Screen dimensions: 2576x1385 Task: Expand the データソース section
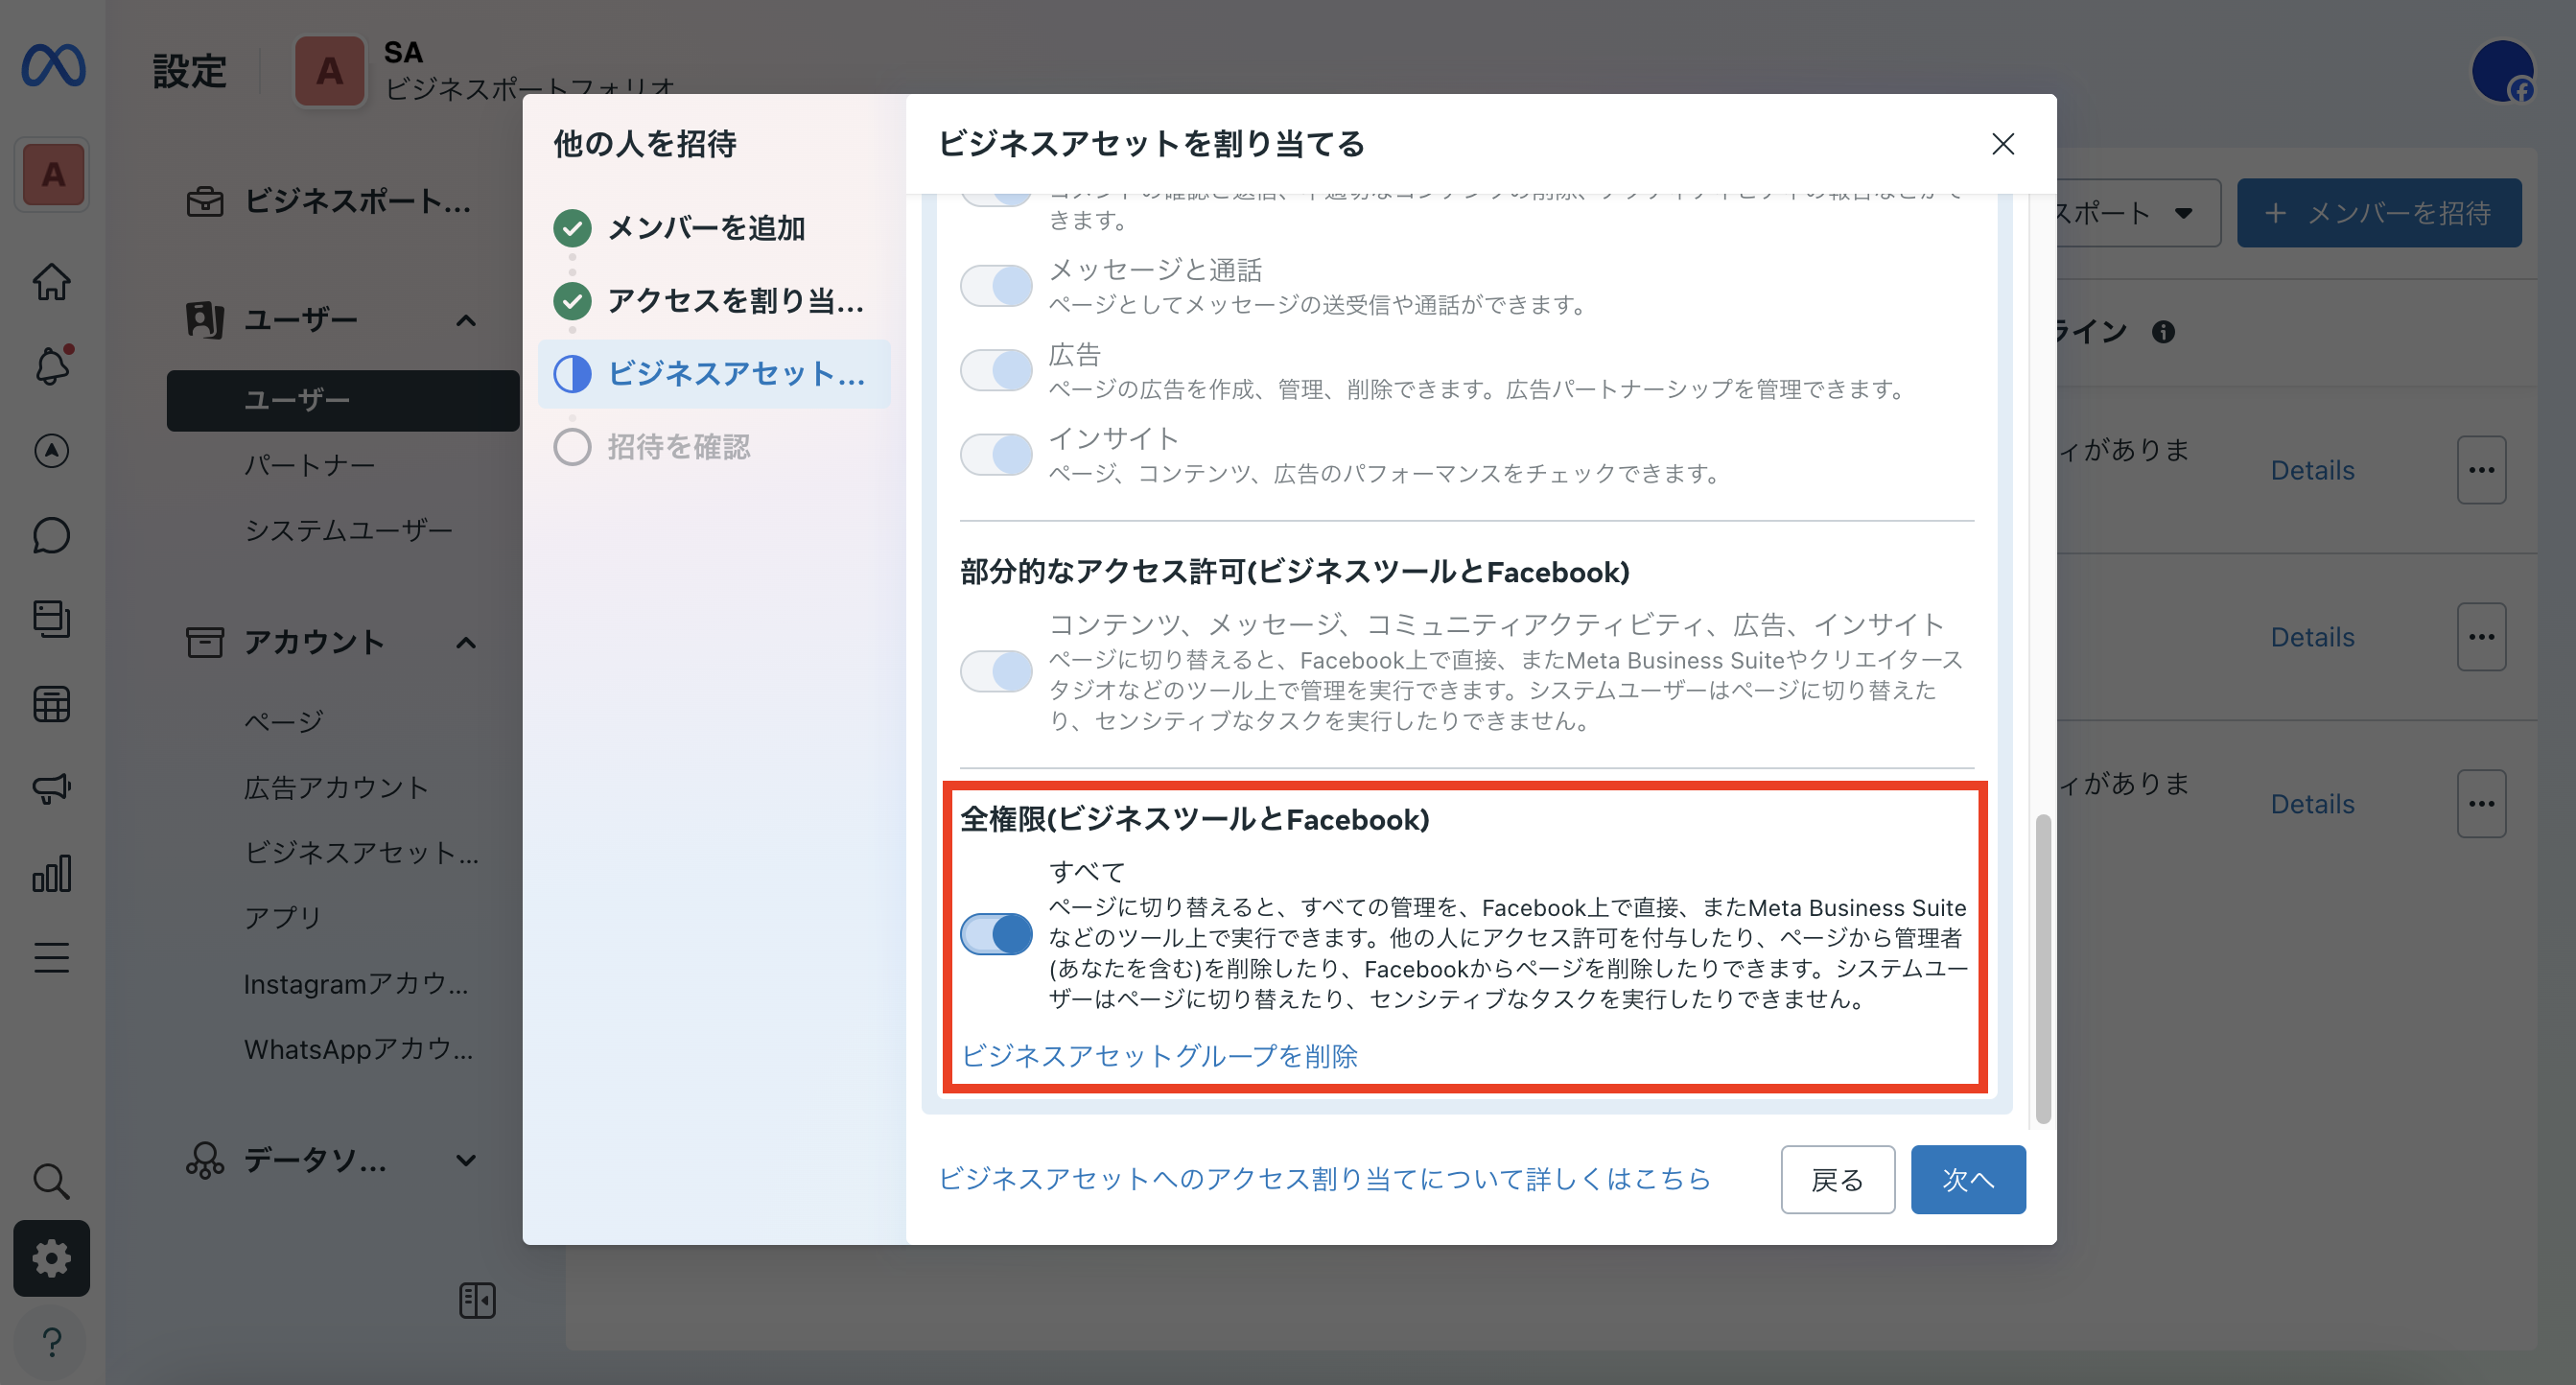(466, 1160)
